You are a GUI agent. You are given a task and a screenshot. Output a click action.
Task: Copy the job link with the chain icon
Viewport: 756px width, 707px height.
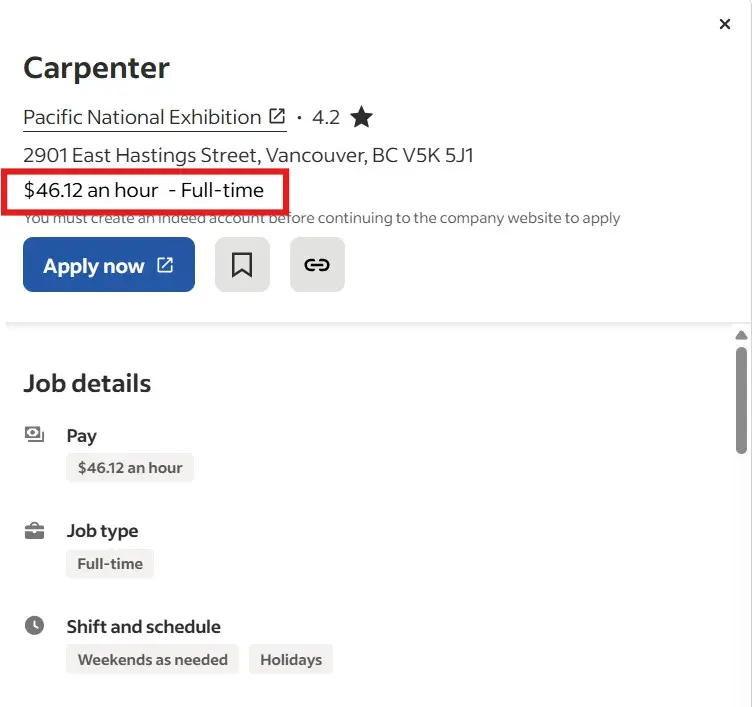pyautogui.click(x=317, y=265)
